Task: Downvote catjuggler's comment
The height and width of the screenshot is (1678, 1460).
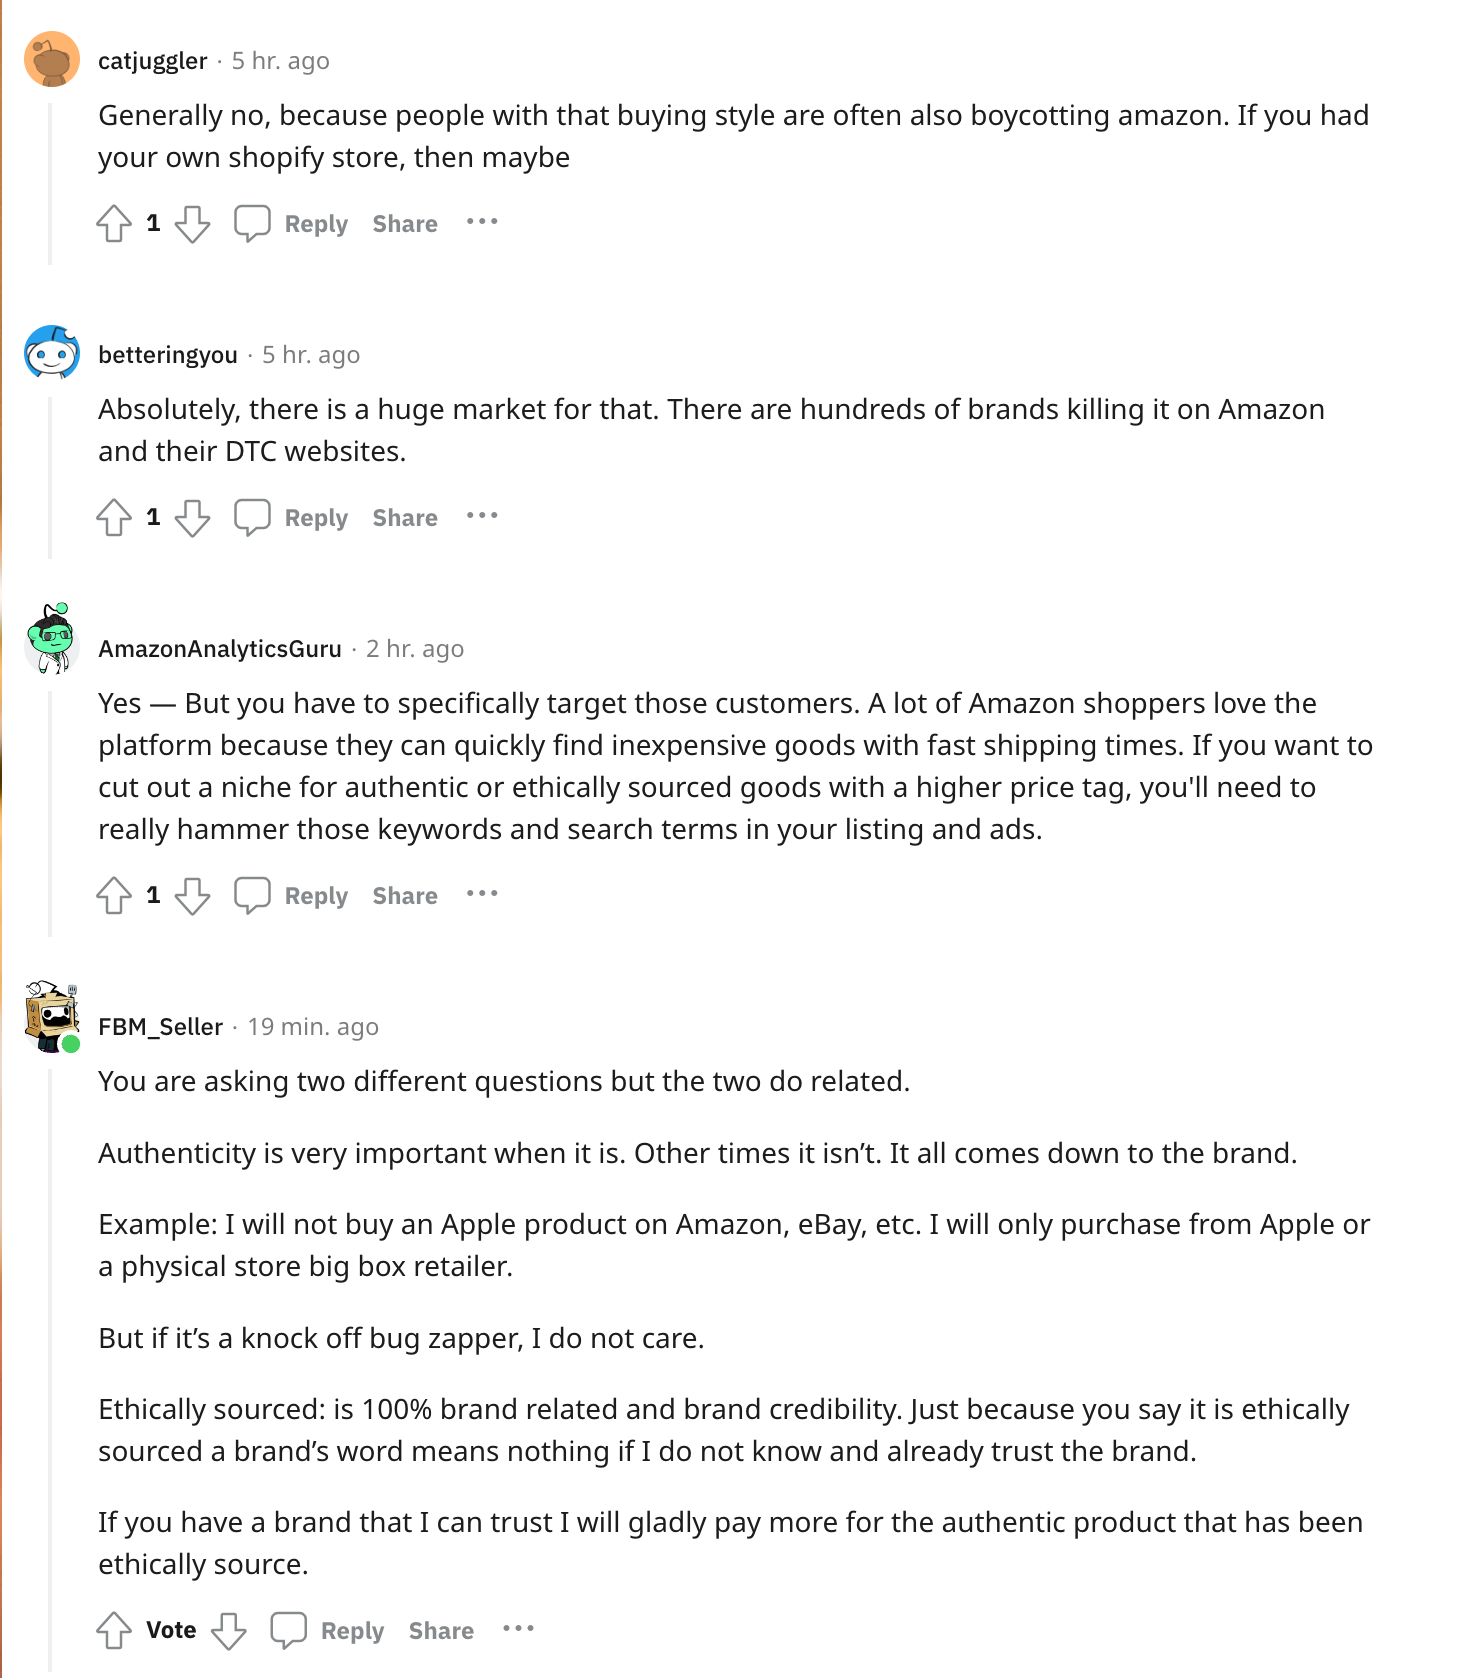Action: coord(192,223)
